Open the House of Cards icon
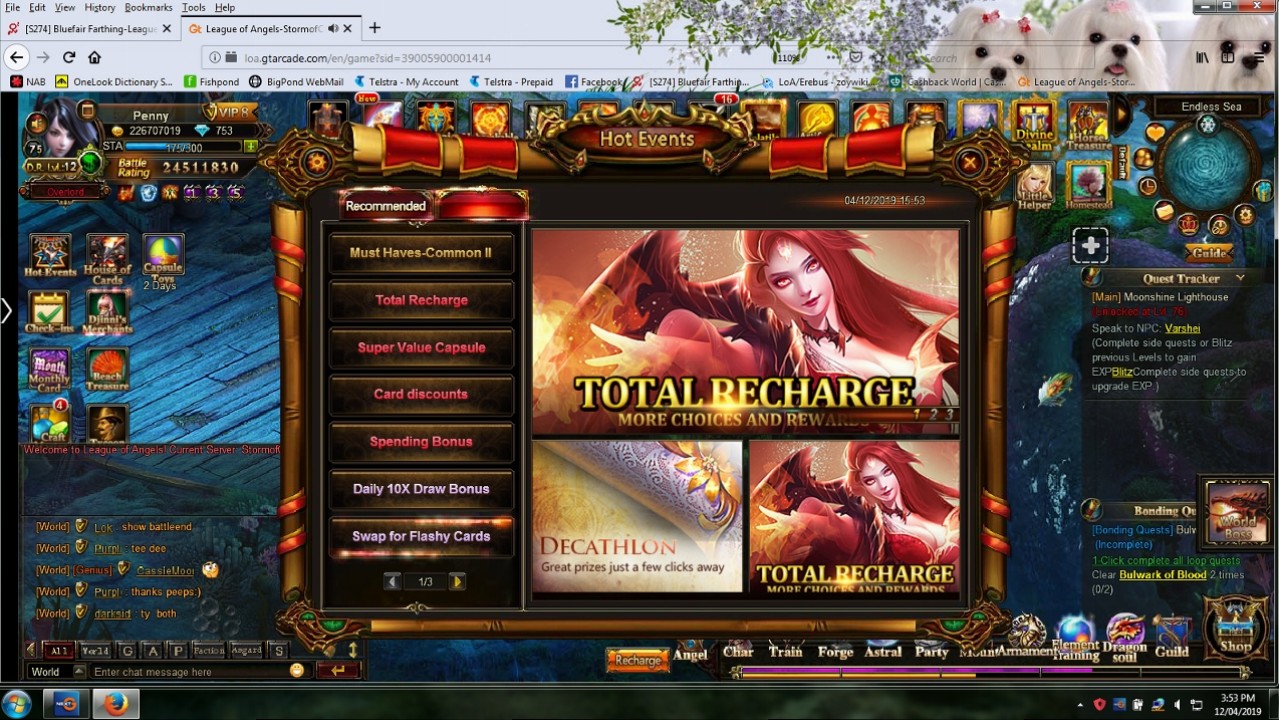Image resolution: width=1279 pixels, height=720 pixels. click(x=107, y=258)
